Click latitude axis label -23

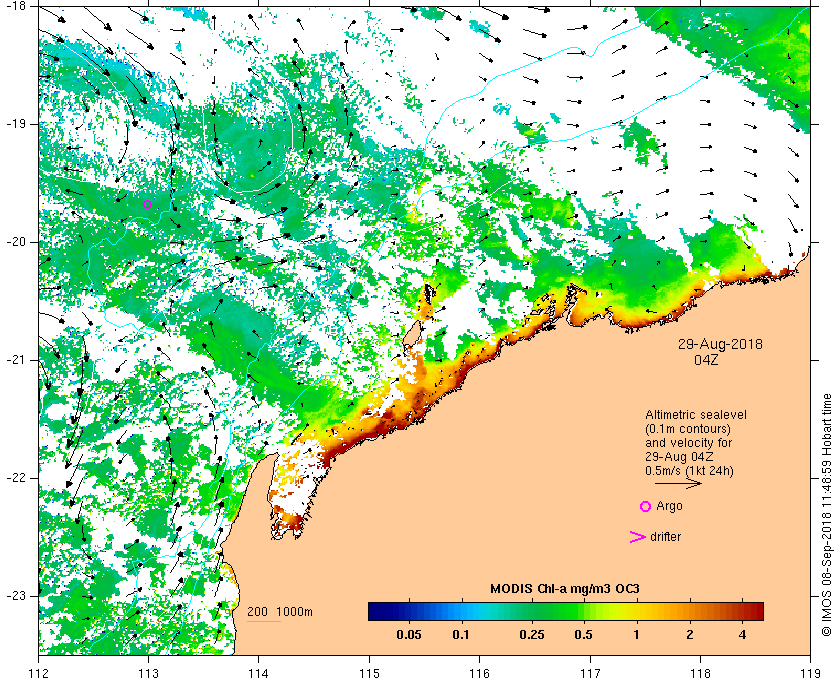click(x=16, y=595)
